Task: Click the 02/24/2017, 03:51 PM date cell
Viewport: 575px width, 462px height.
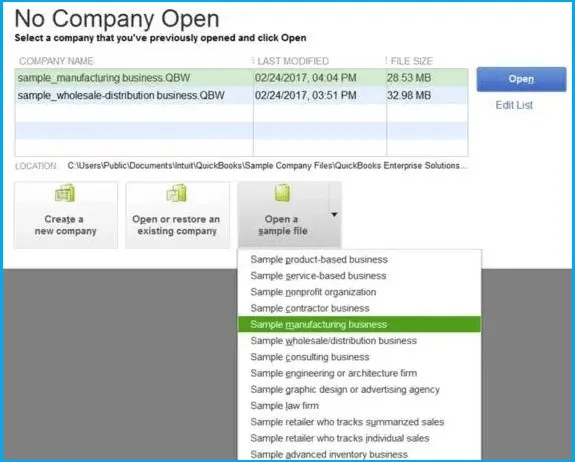Action: click(x=305, y=95)
